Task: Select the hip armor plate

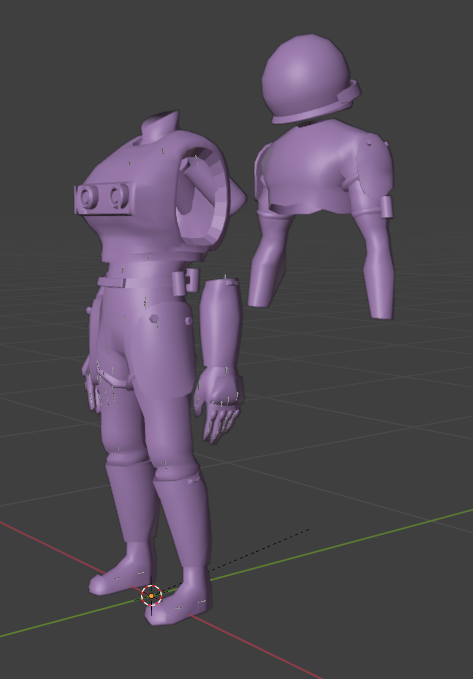Action: pos(162,349)
